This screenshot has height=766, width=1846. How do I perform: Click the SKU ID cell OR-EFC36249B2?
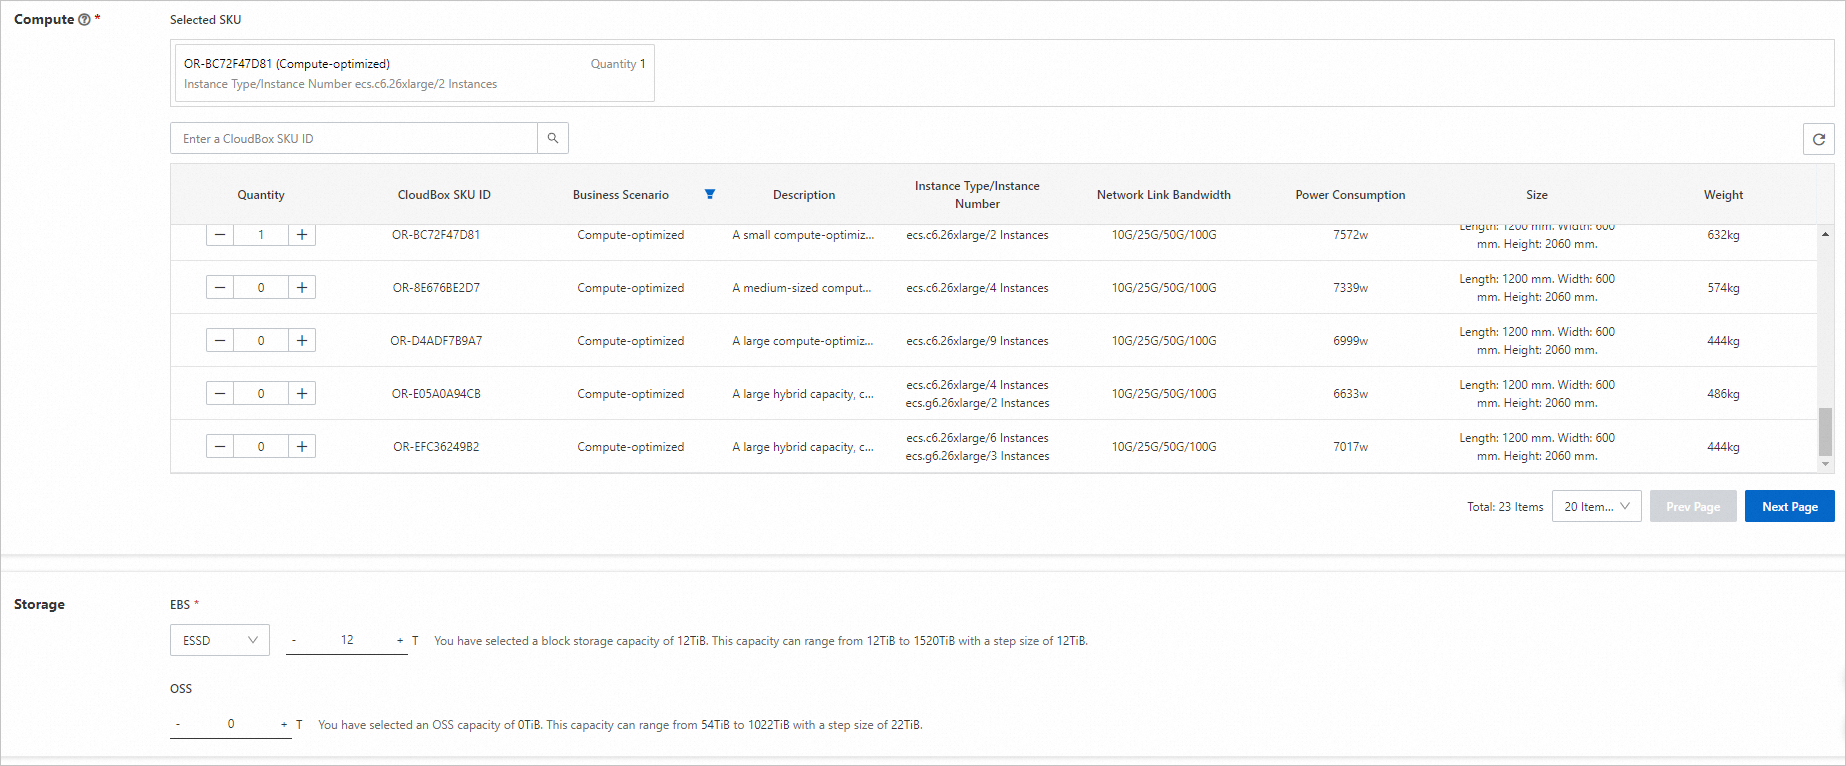pos(436,447)
